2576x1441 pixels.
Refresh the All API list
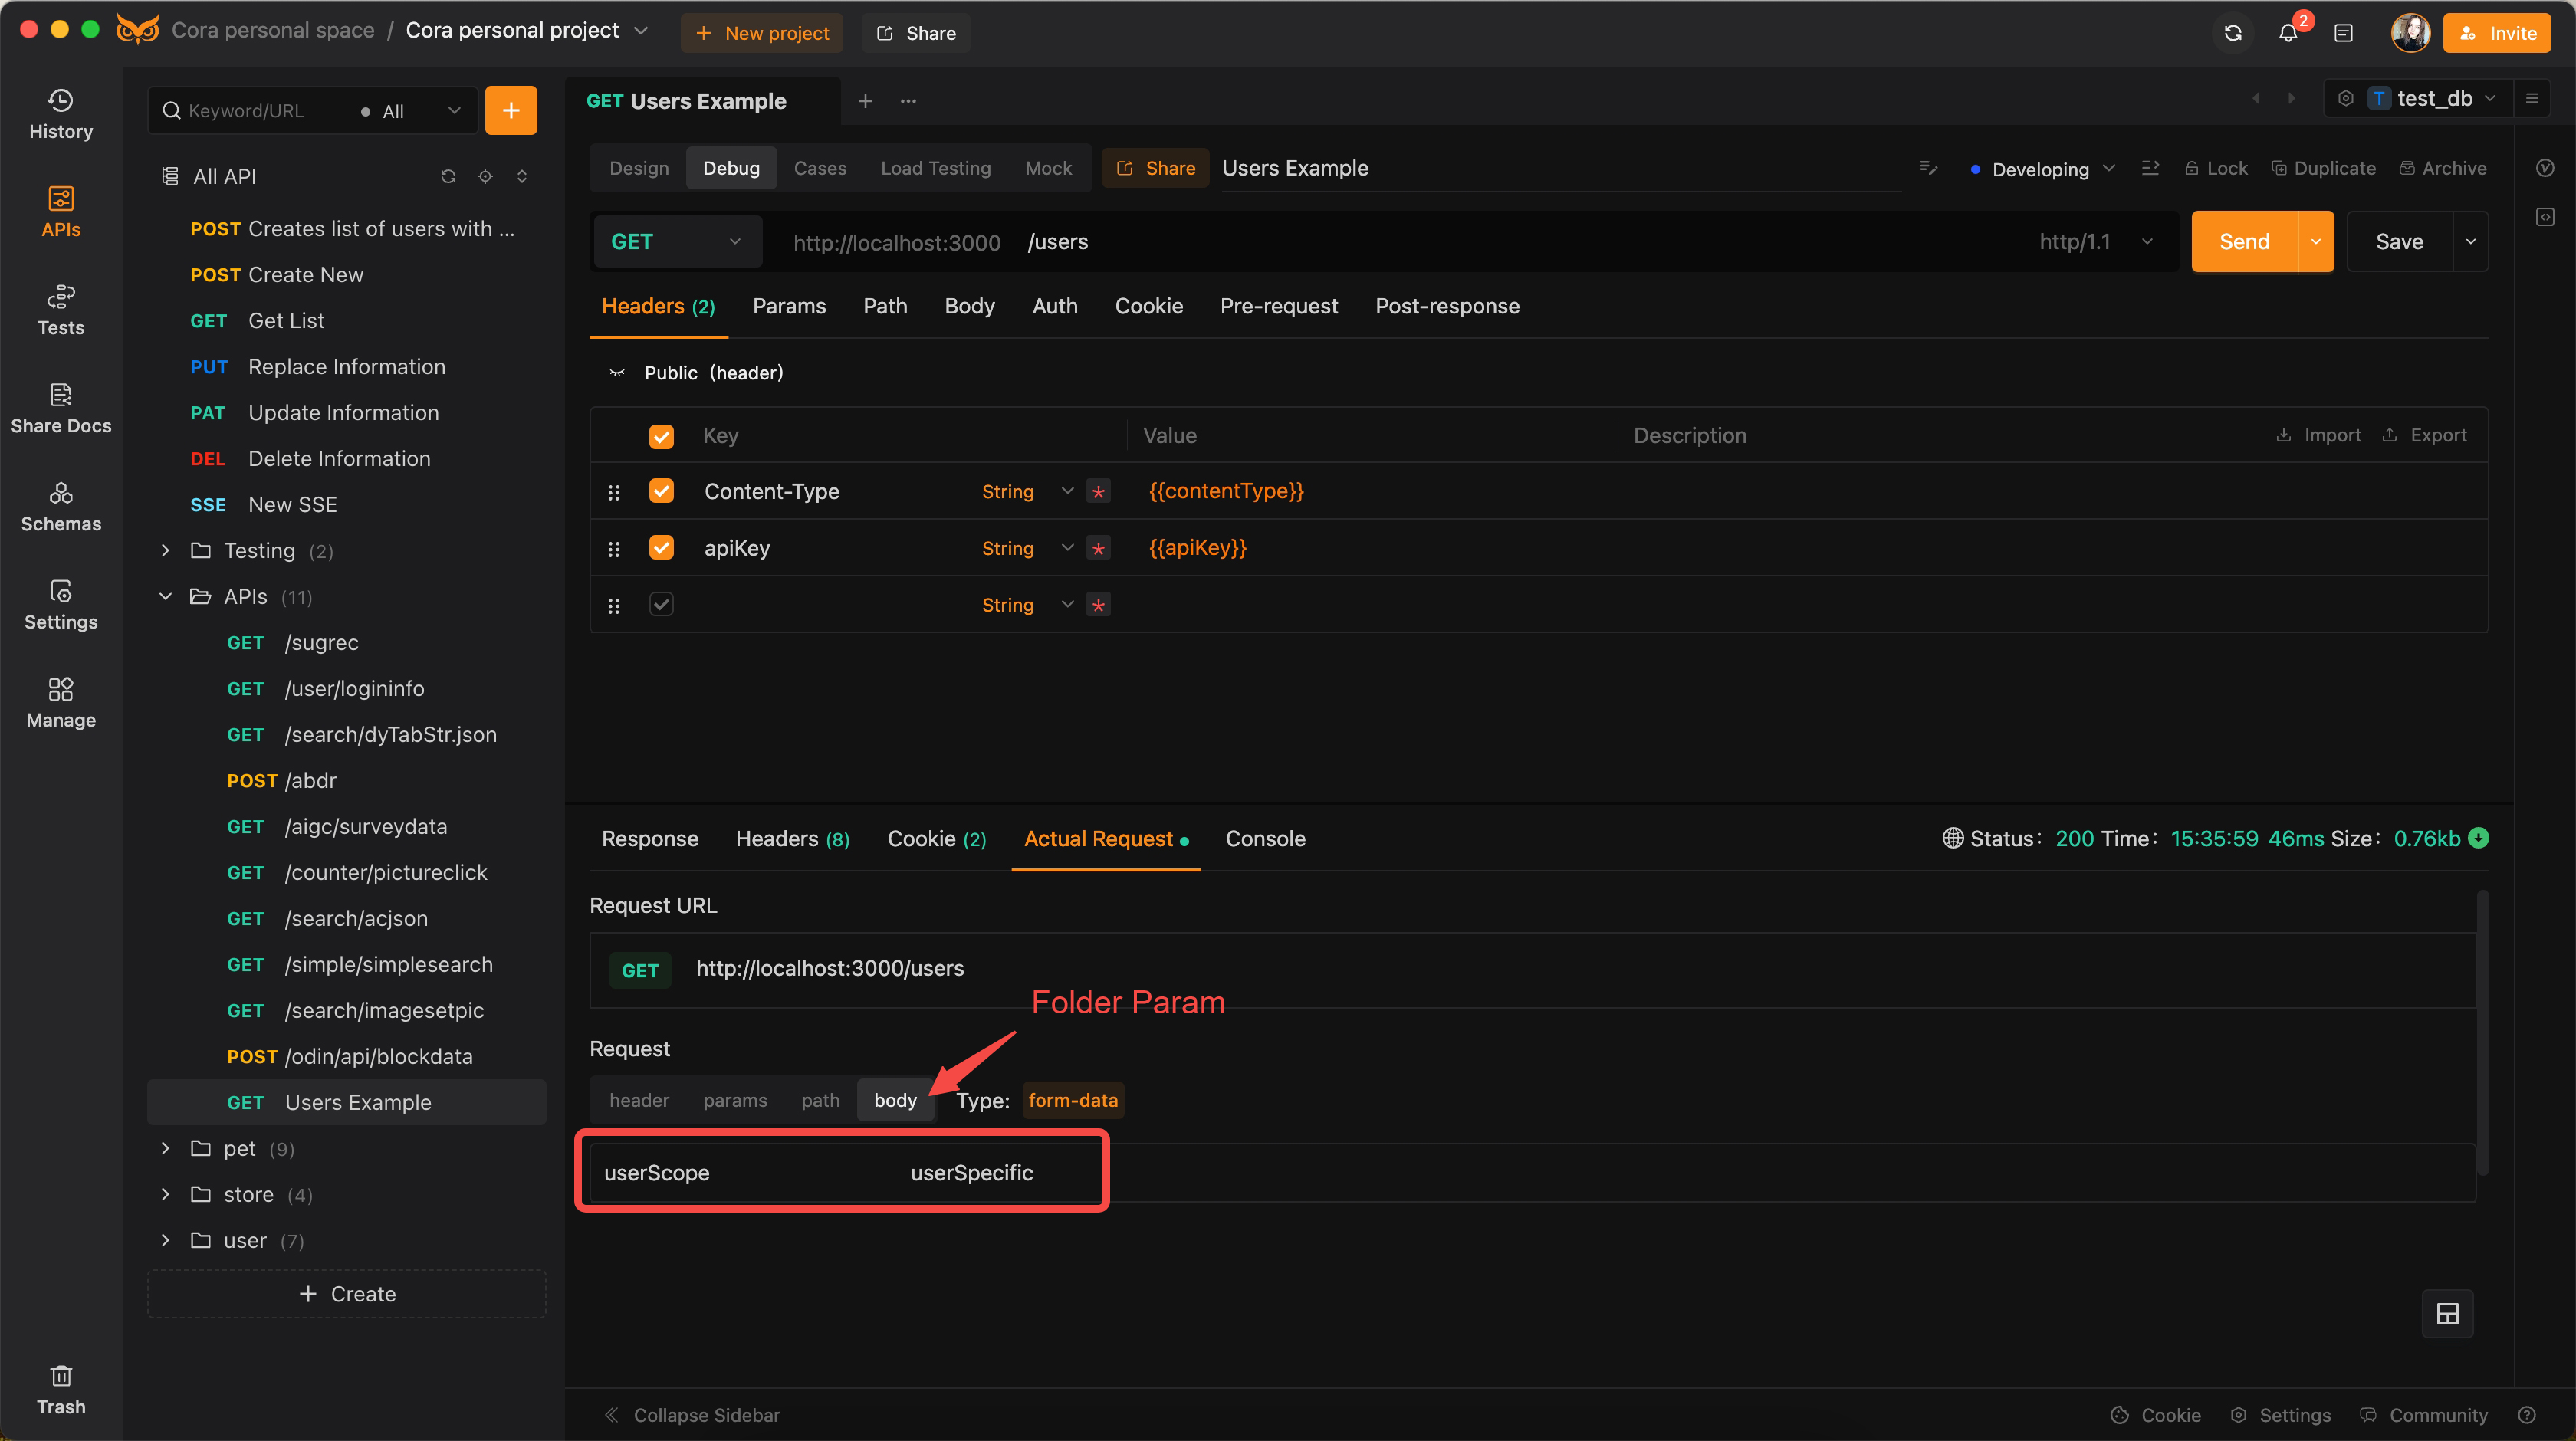coord(448,176)
